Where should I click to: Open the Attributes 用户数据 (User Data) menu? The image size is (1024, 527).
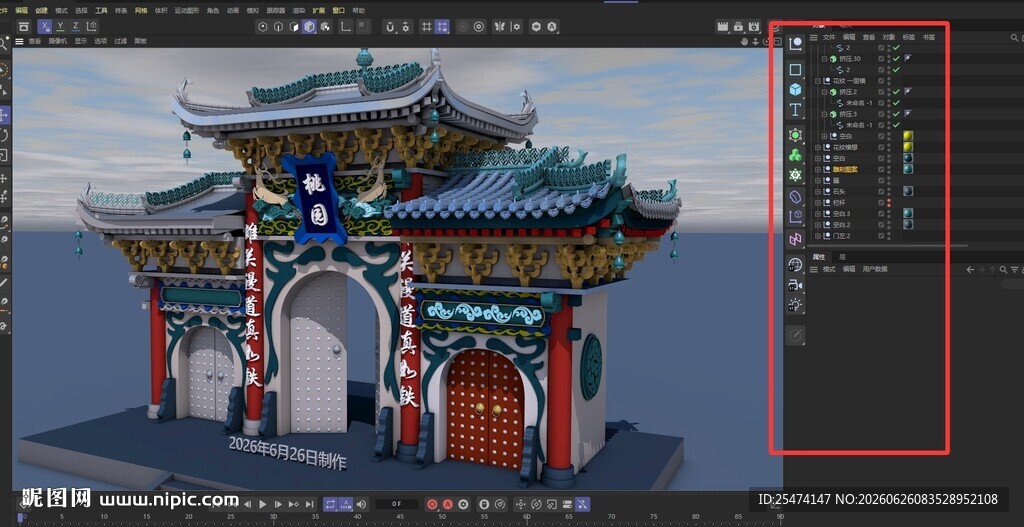(874, 269)
